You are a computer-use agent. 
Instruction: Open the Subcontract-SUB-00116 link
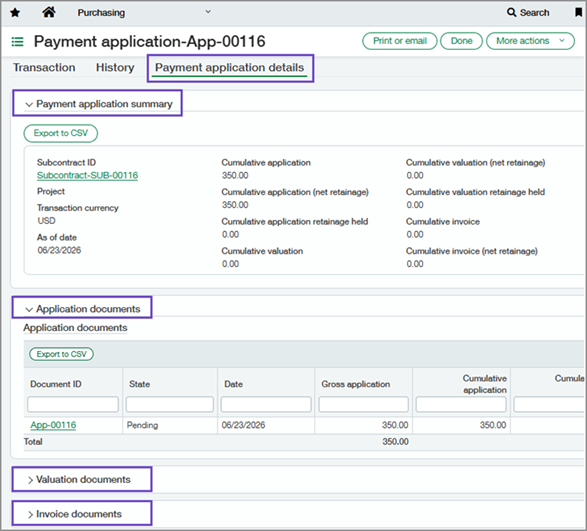coord(87,175)
